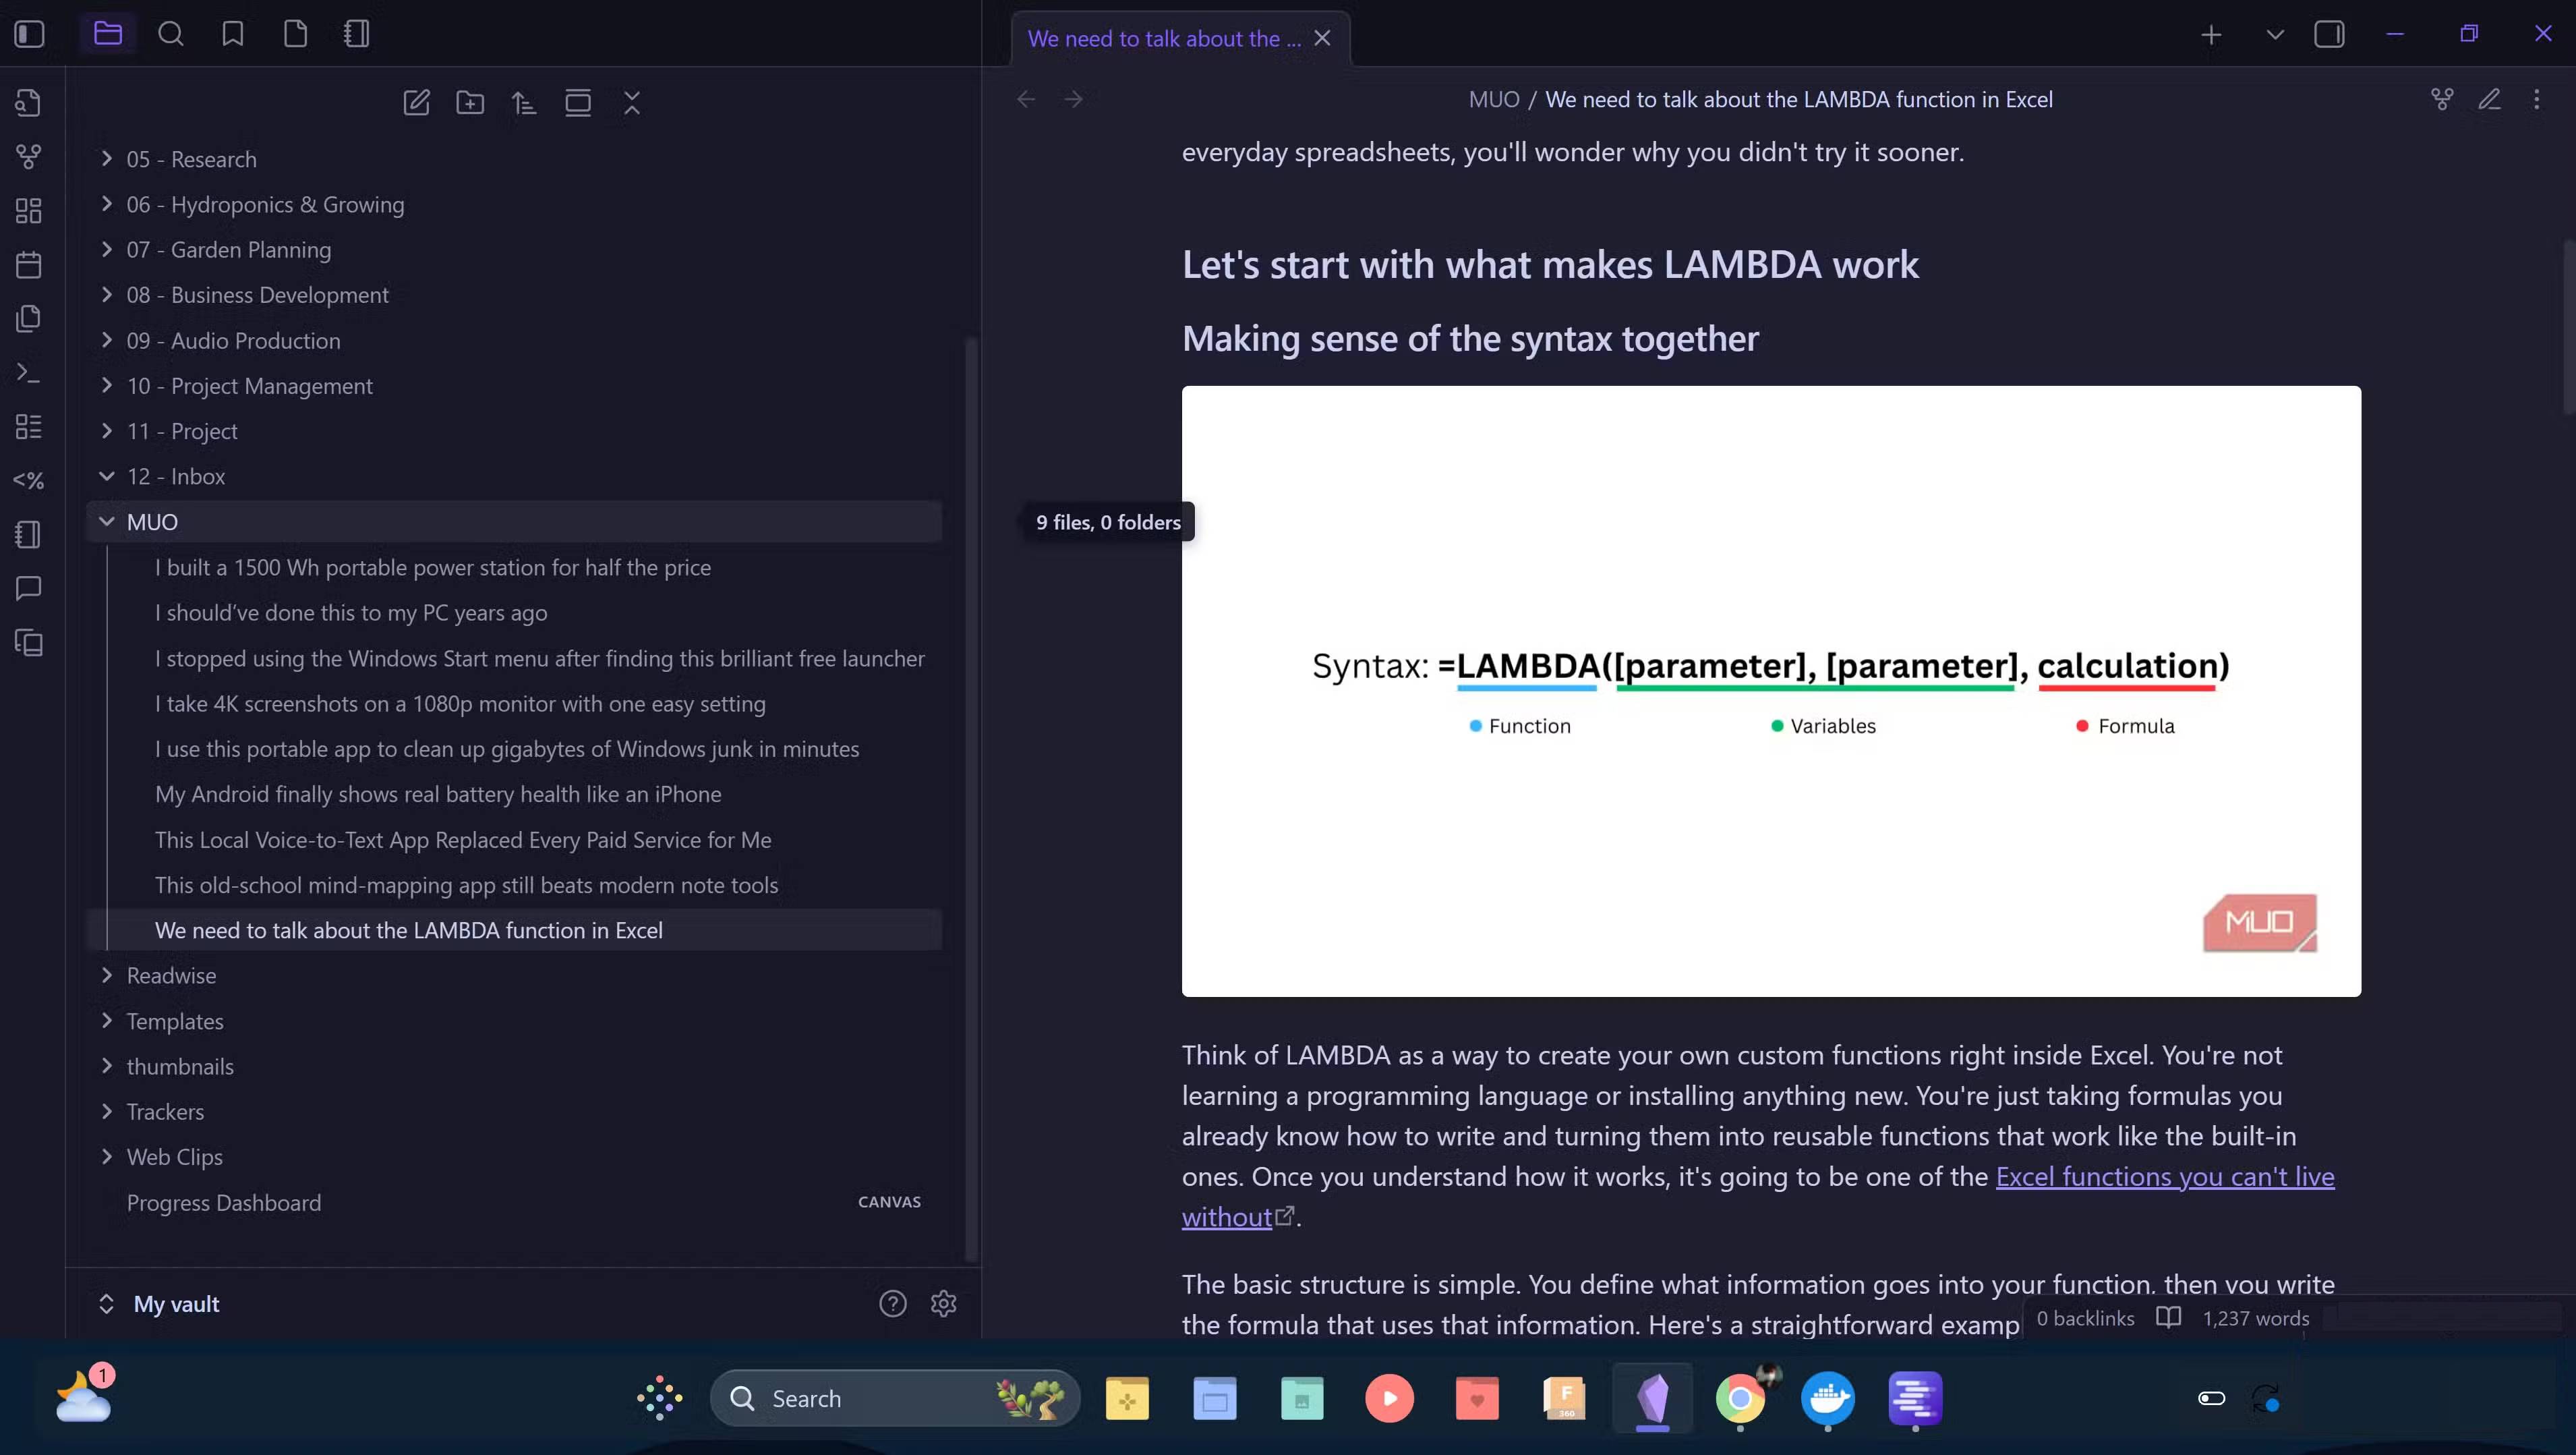Open graph view from the ribbon
Screen dimensions: 2576x1455
tap(29, 156)
